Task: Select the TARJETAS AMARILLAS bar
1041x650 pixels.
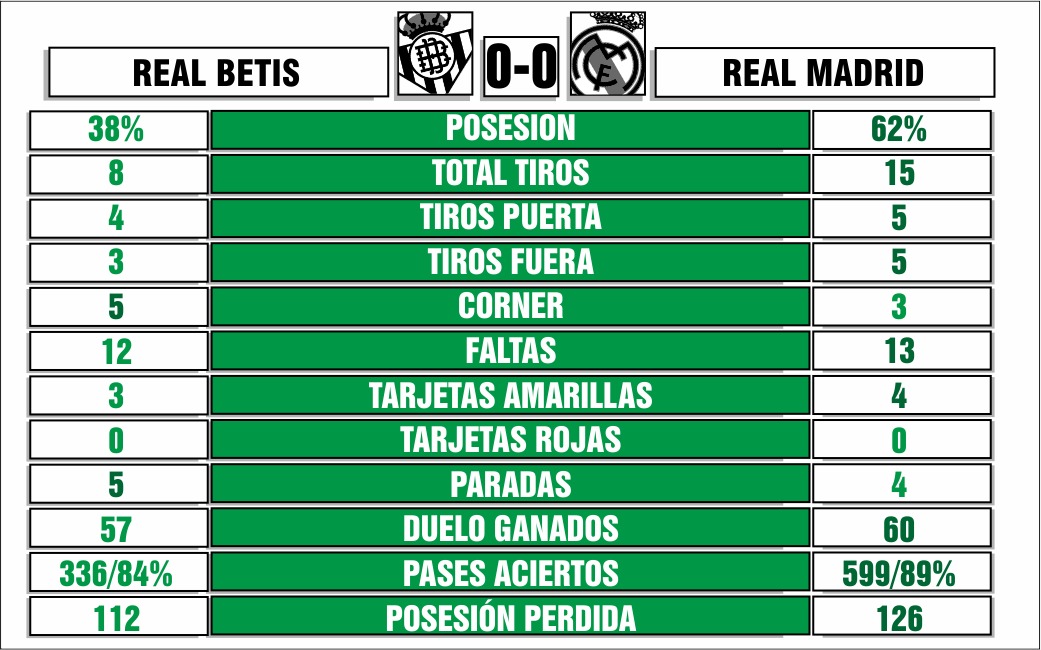Action: coord(510,395)
